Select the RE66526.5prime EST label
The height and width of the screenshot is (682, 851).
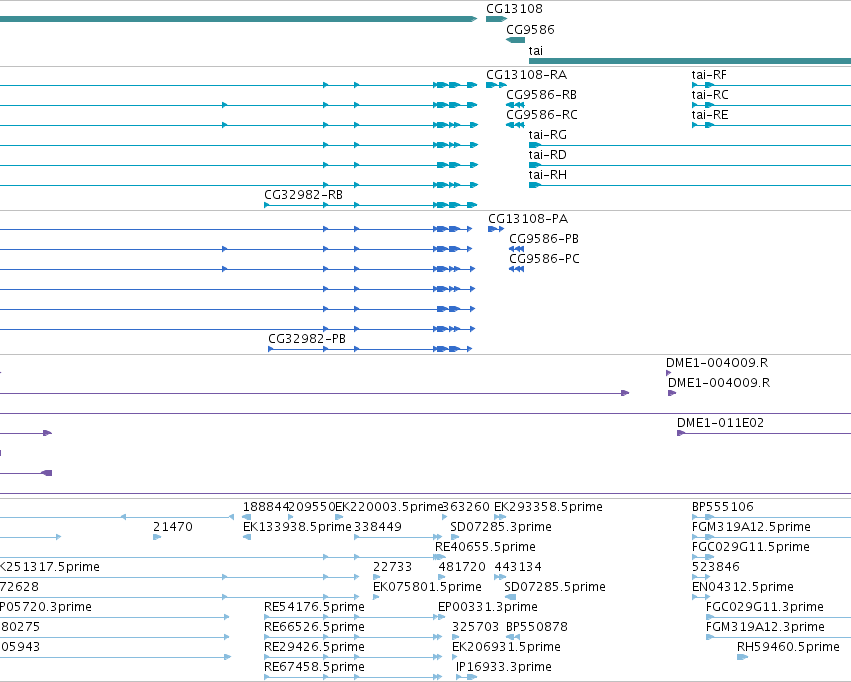tap(314, 627)
